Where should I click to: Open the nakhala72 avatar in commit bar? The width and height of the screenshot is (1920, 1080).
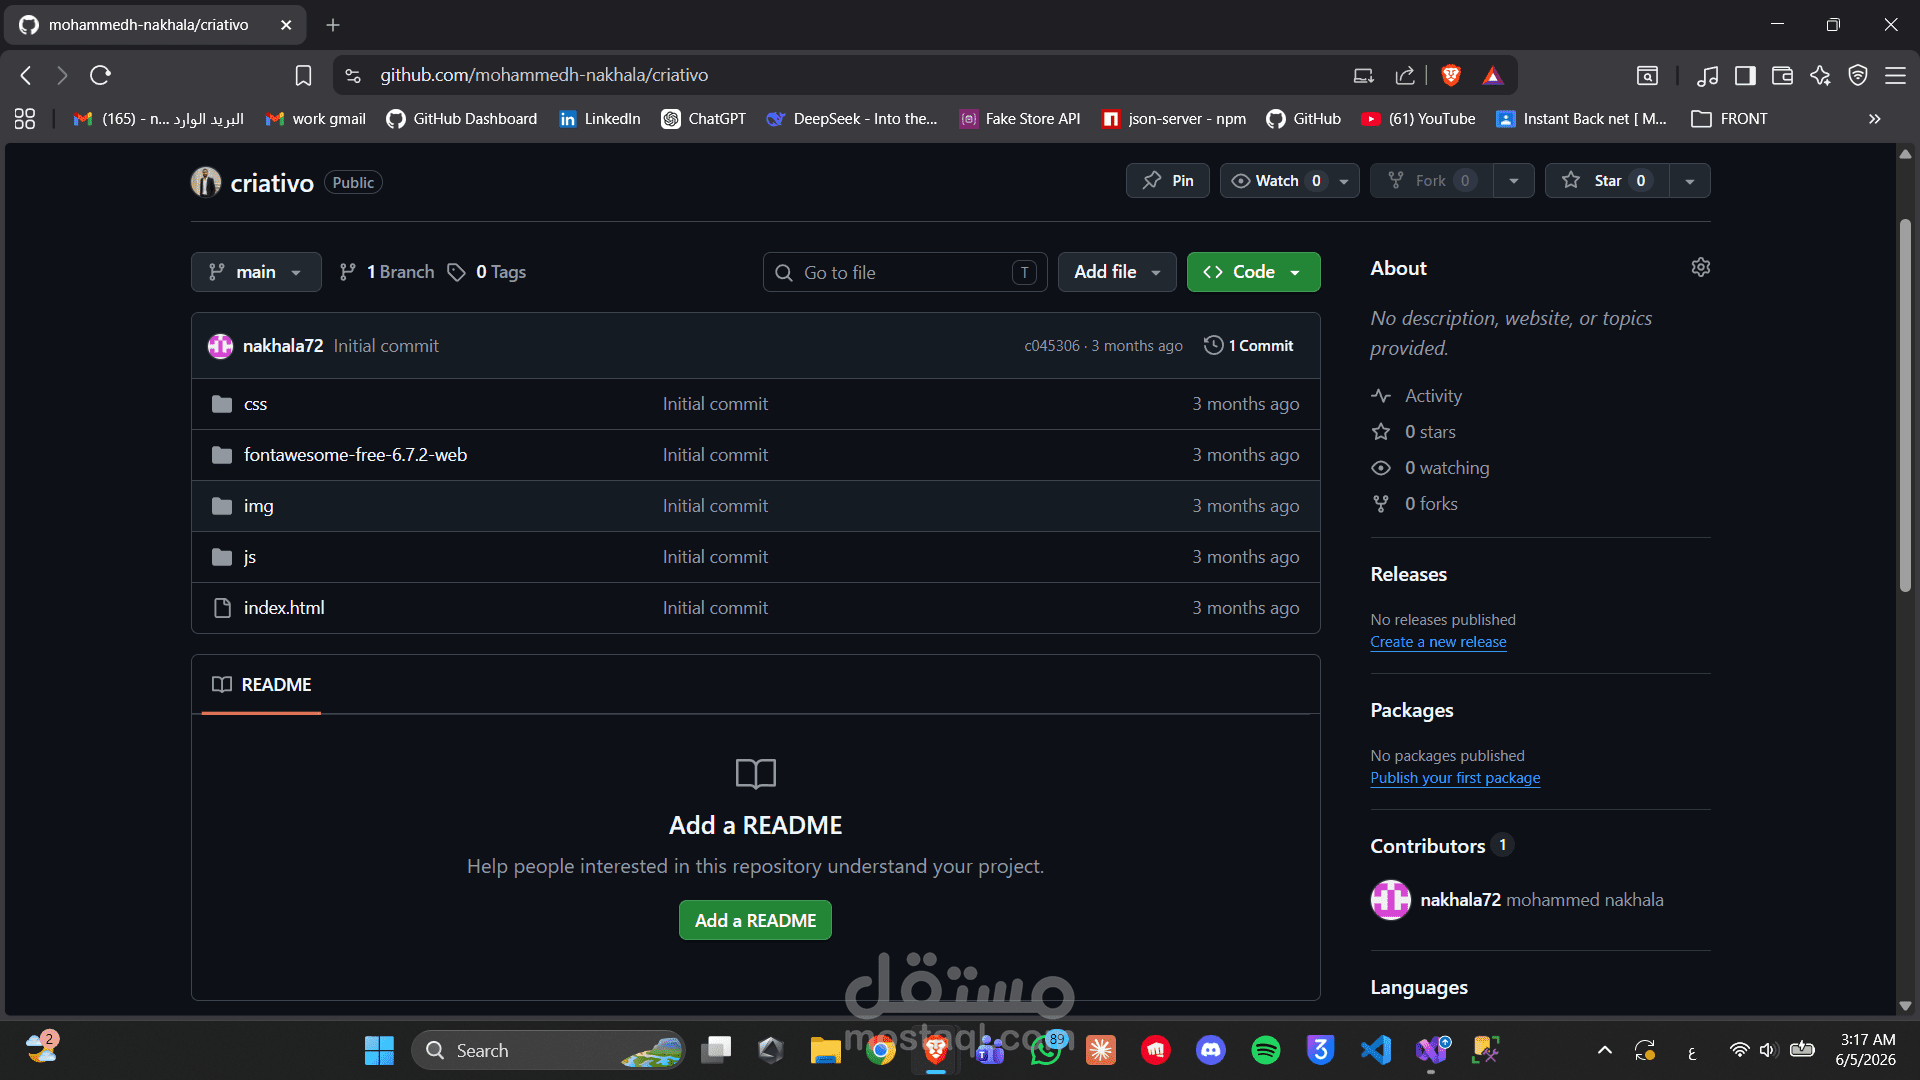220,346
